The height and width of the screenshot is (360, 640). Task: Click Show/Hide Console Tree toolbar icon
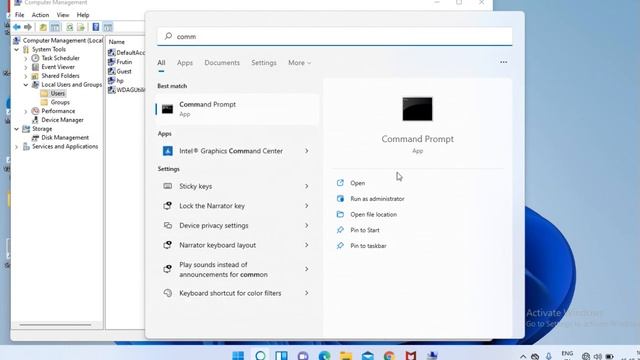[55, 27]
